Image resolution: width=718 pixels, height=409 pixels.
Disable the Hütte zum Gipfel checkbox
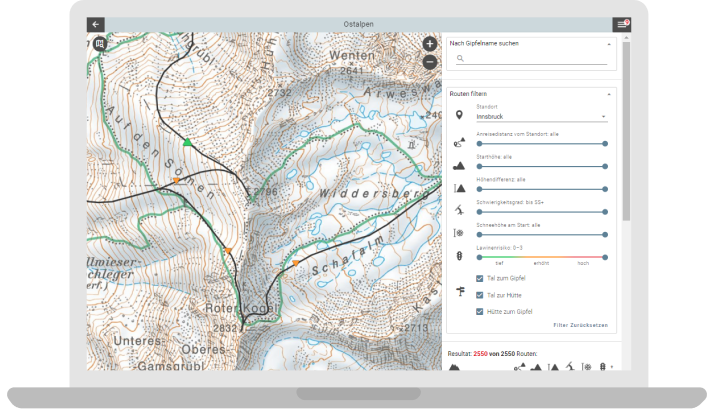480,311
